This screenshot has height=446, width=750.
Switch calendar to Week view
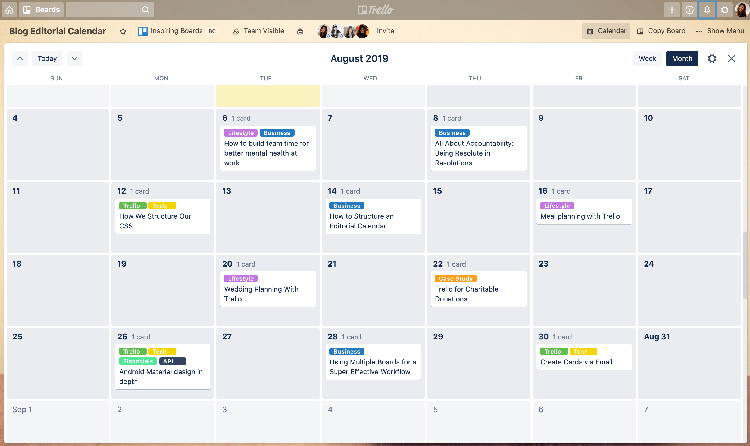[647, 59]
